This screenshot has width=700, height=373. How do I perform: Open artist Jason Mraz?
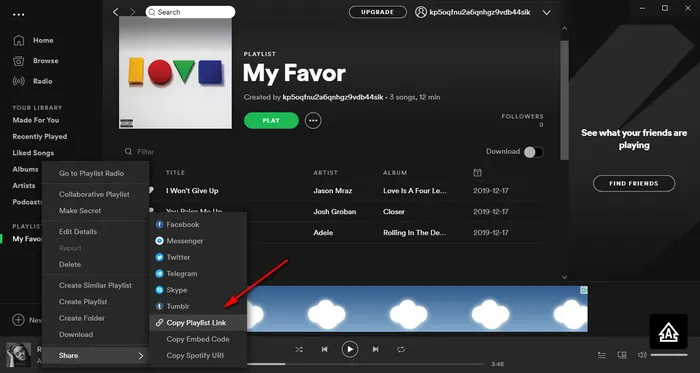[333, 191]
